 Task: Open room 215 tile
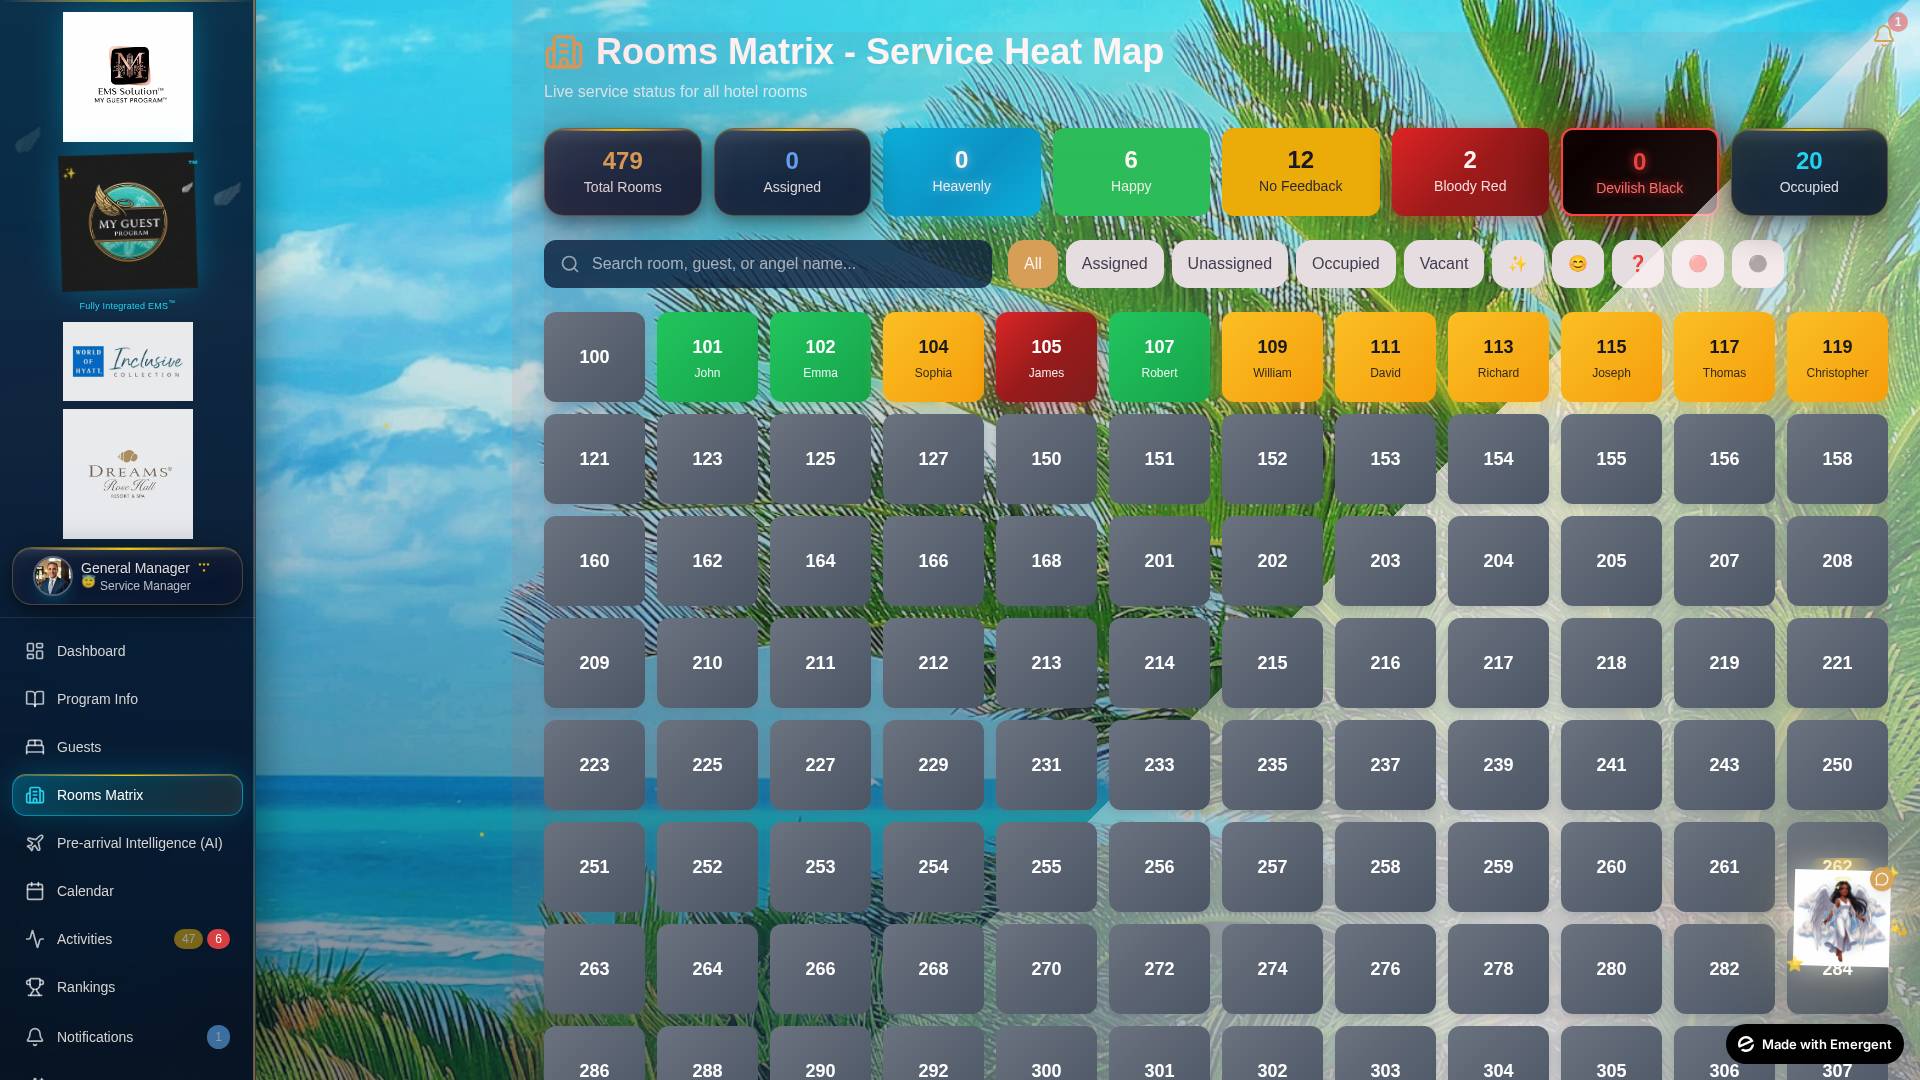pos(1272,663)
